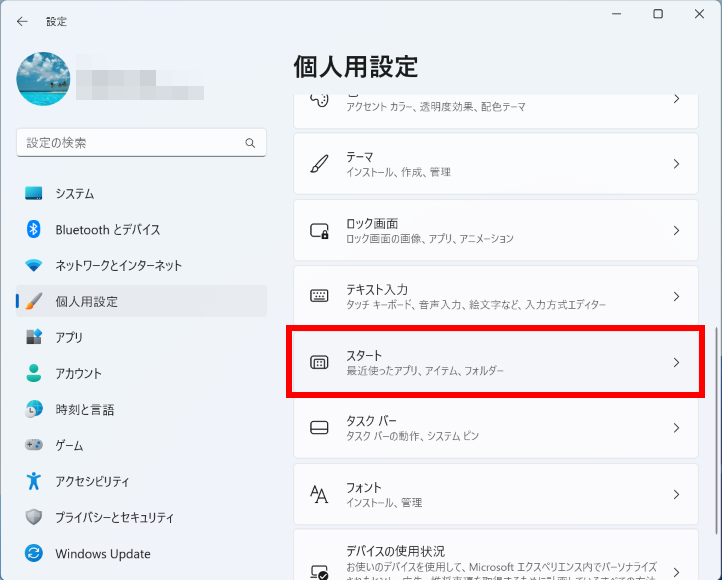722x580 pixels.
Task: Click chevron on フォント row
Action: tap(676, 494)
